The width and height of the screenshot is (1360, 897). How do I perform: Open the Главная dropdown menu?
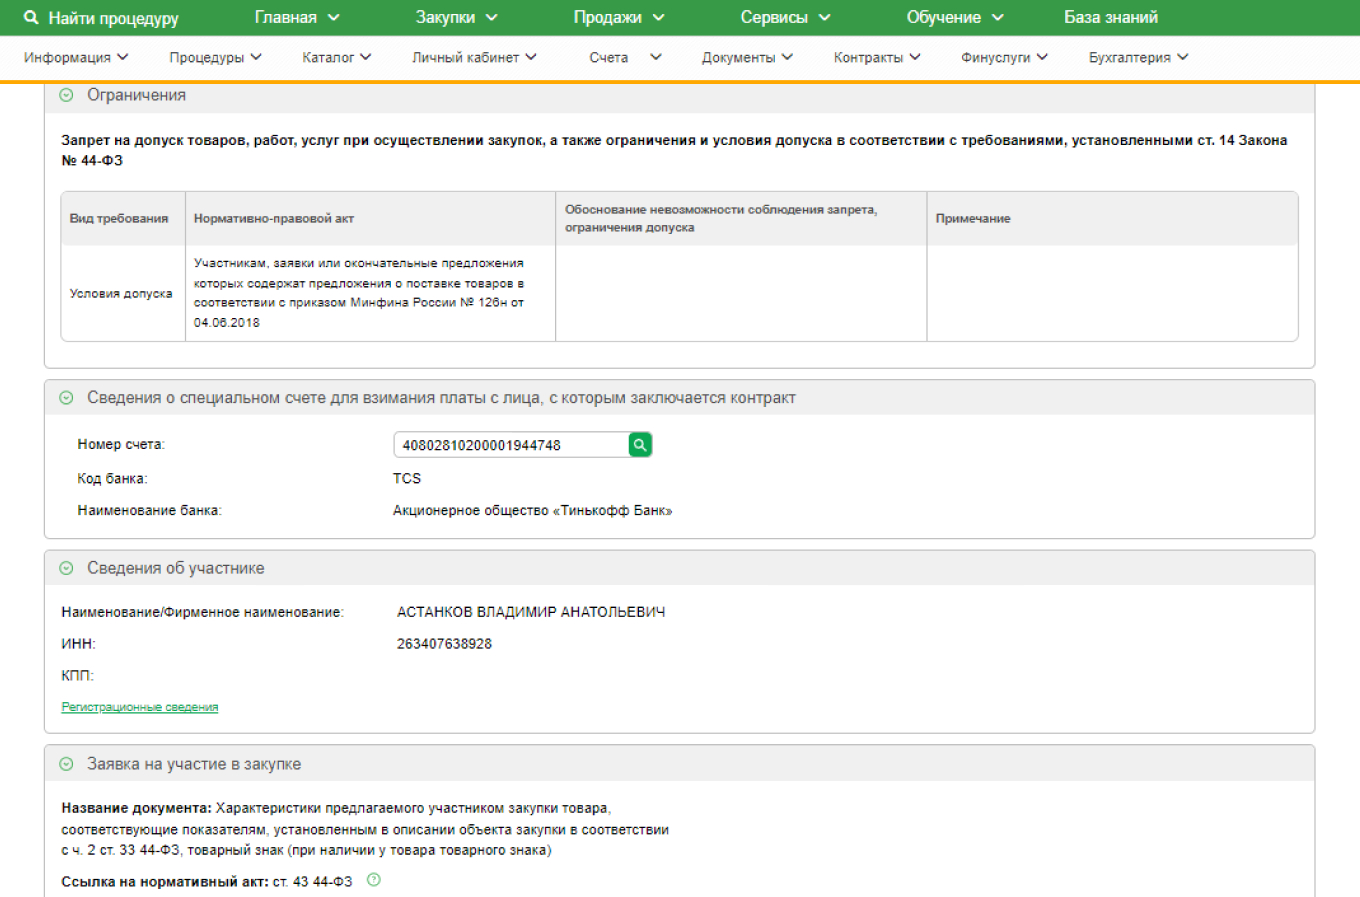coord(297,18)
